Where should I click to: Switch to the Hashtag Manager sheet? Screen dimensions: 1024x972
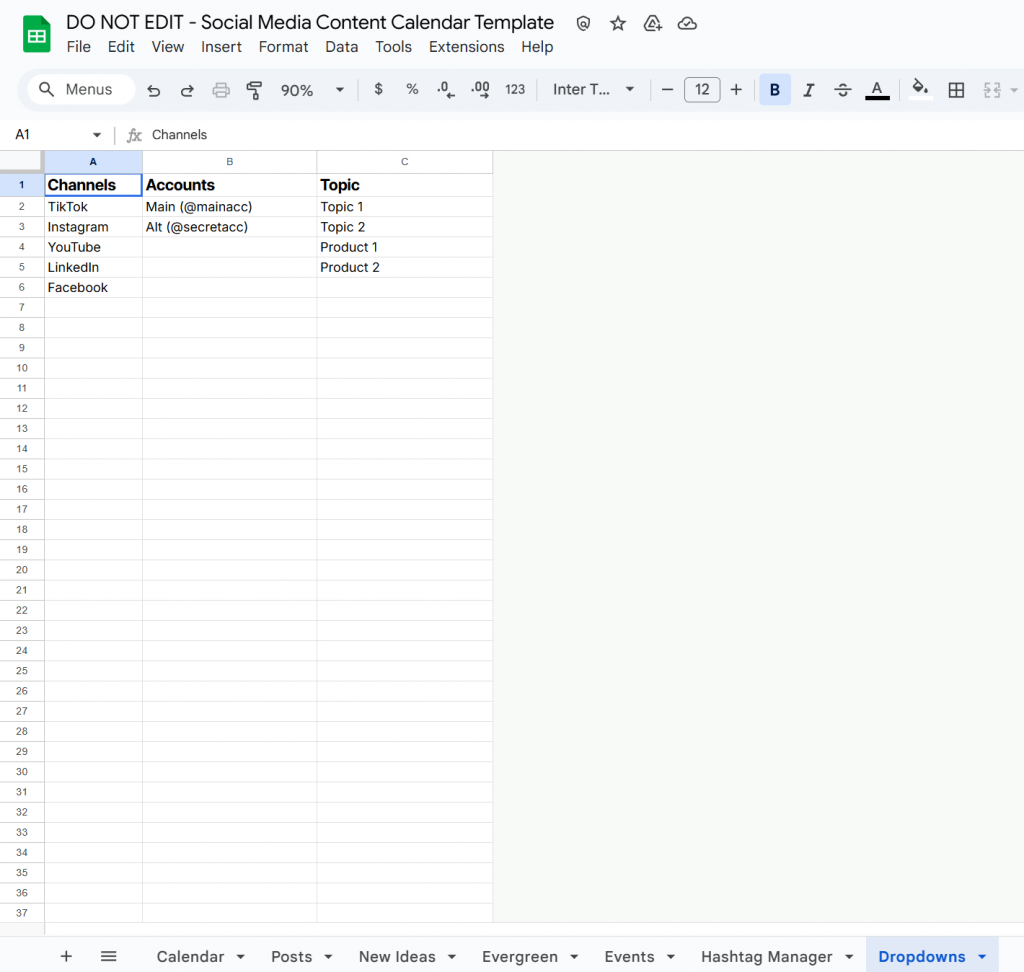click(766, 956)
